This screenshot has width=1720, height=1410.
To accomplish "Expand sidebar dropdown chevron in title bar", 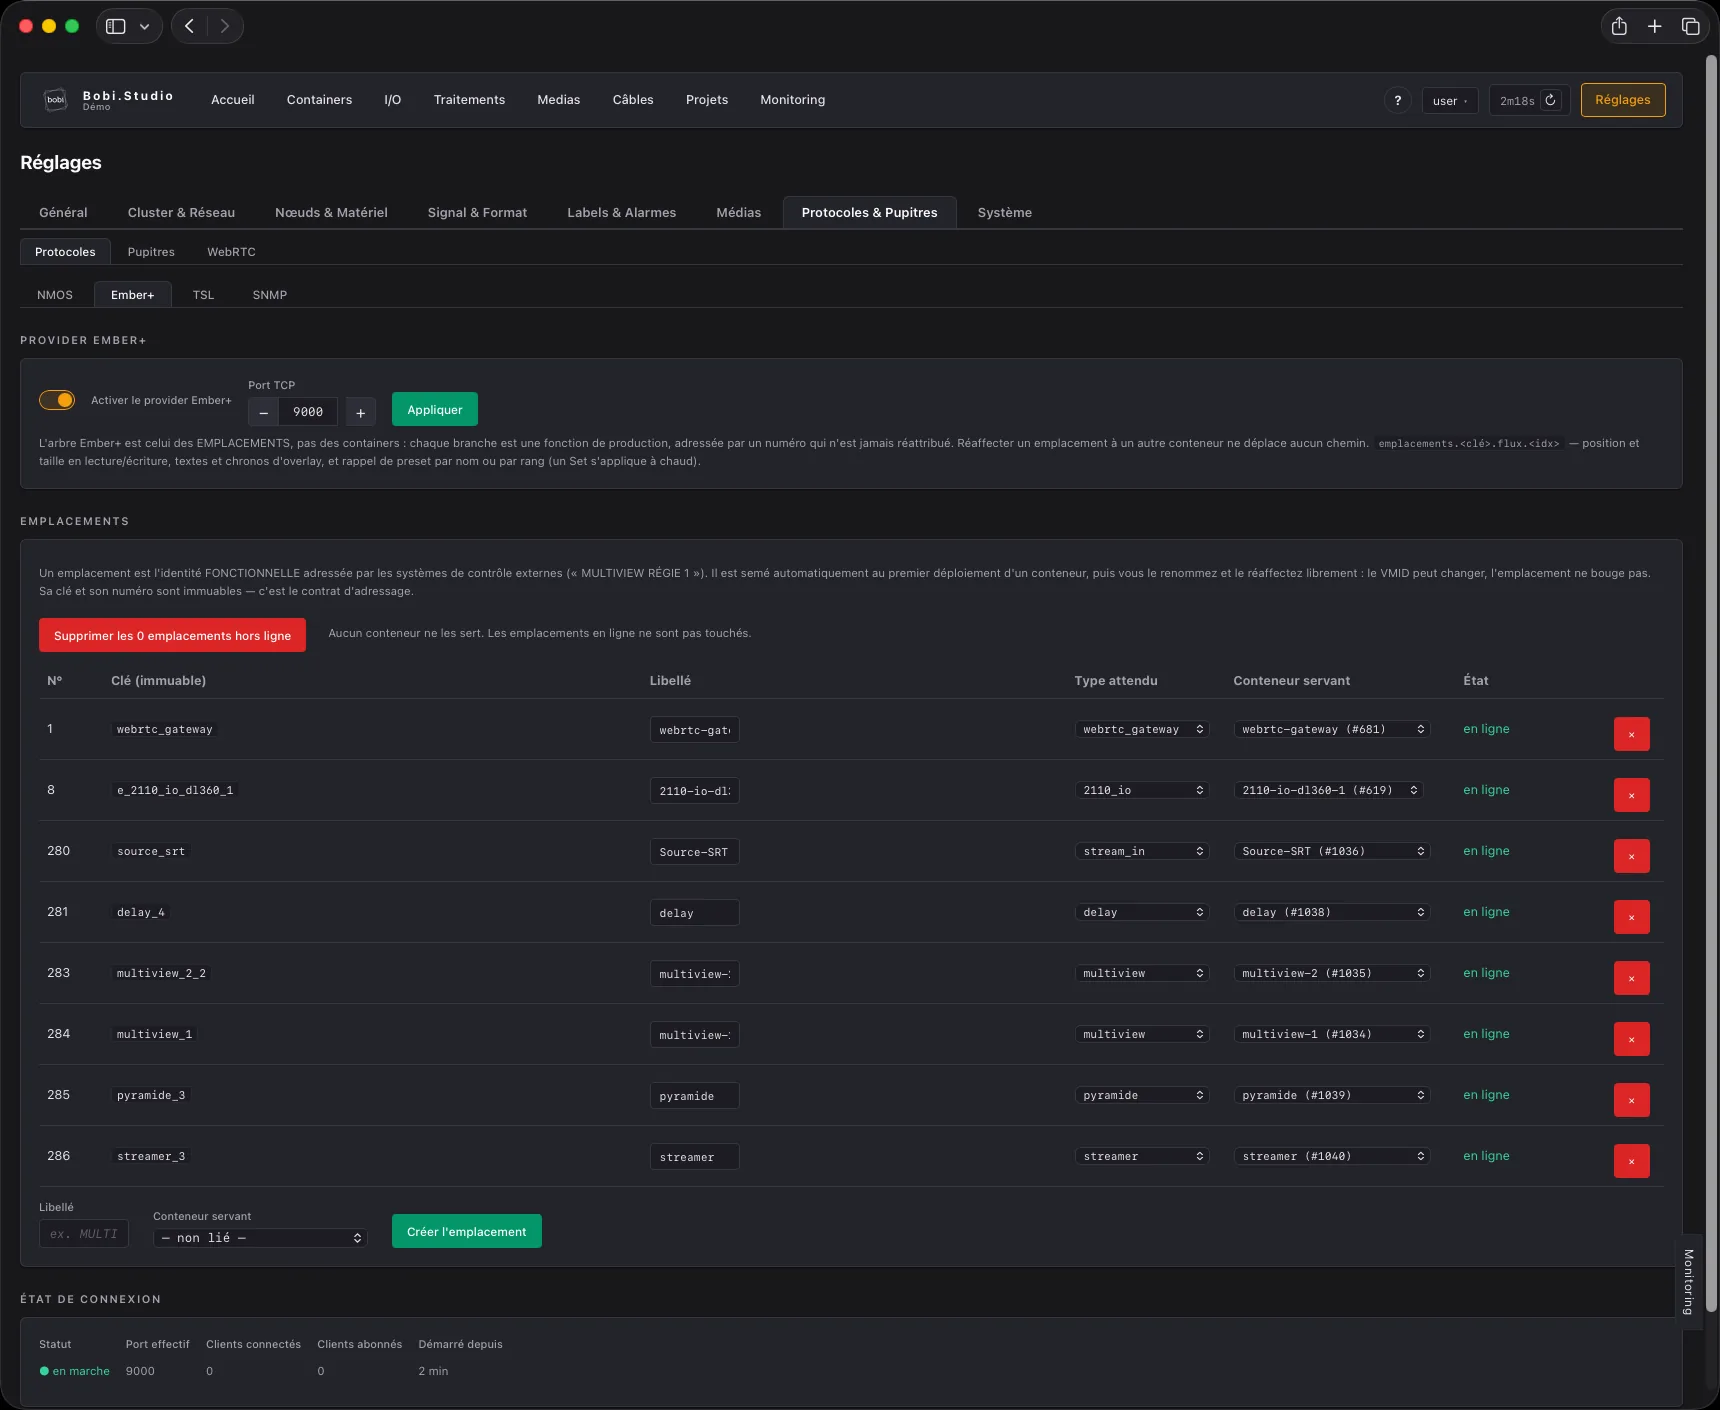I will point(145,26).
